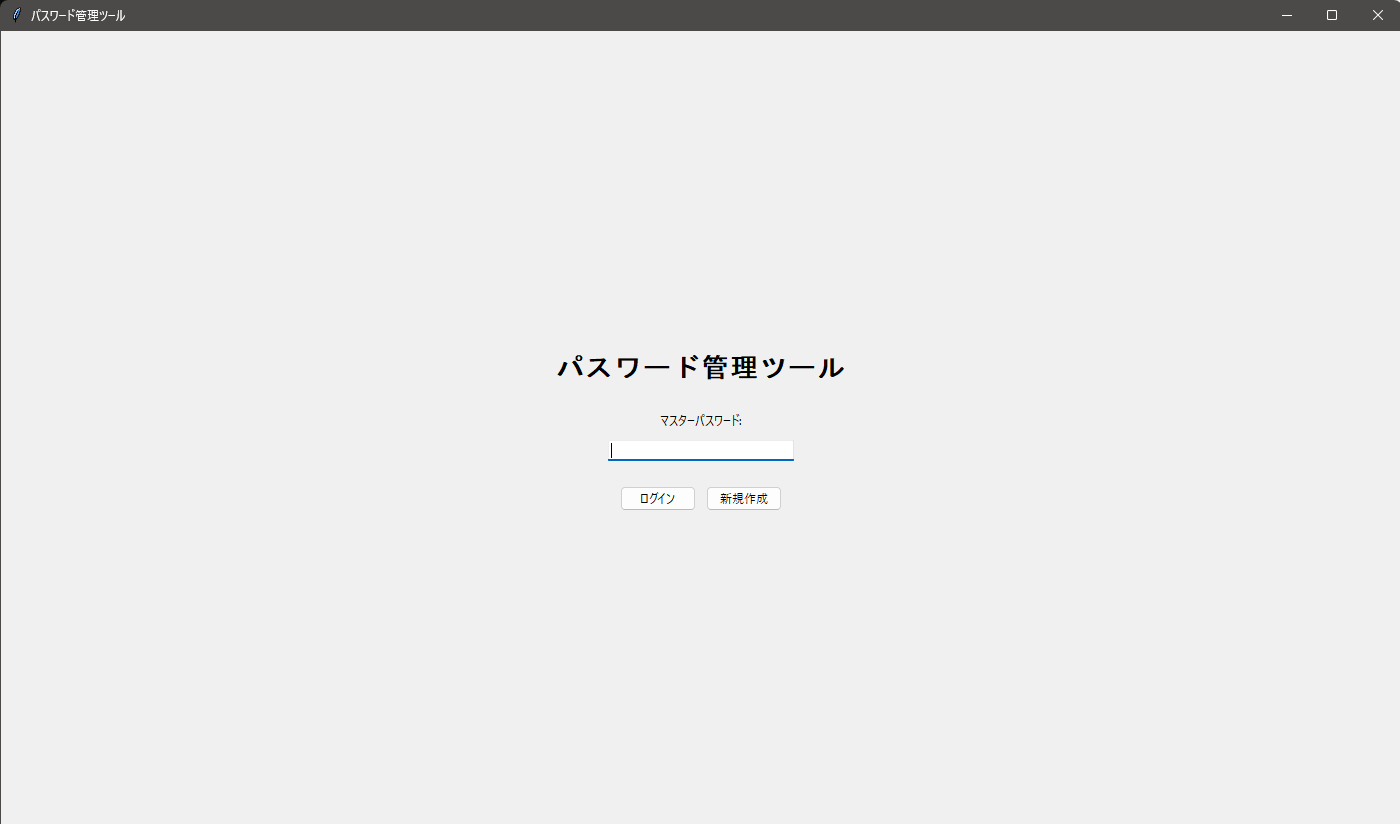This screenshot has height=824, width=1400.
Task: Create a new master password via 新規作成
Action: pyautogui.click(x=743, y=498)
